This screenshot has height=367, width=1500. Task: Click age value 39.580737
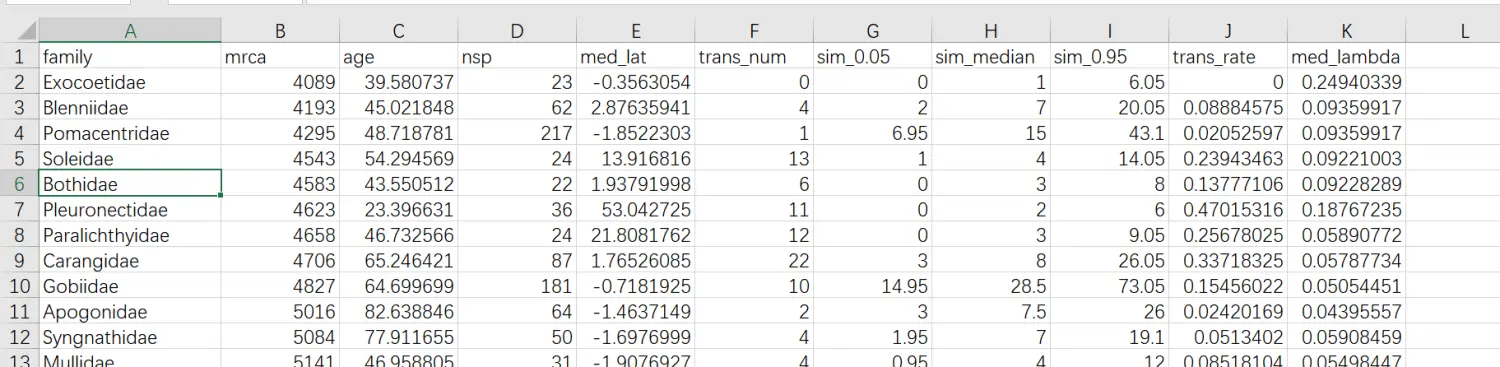tap(398, 82)
